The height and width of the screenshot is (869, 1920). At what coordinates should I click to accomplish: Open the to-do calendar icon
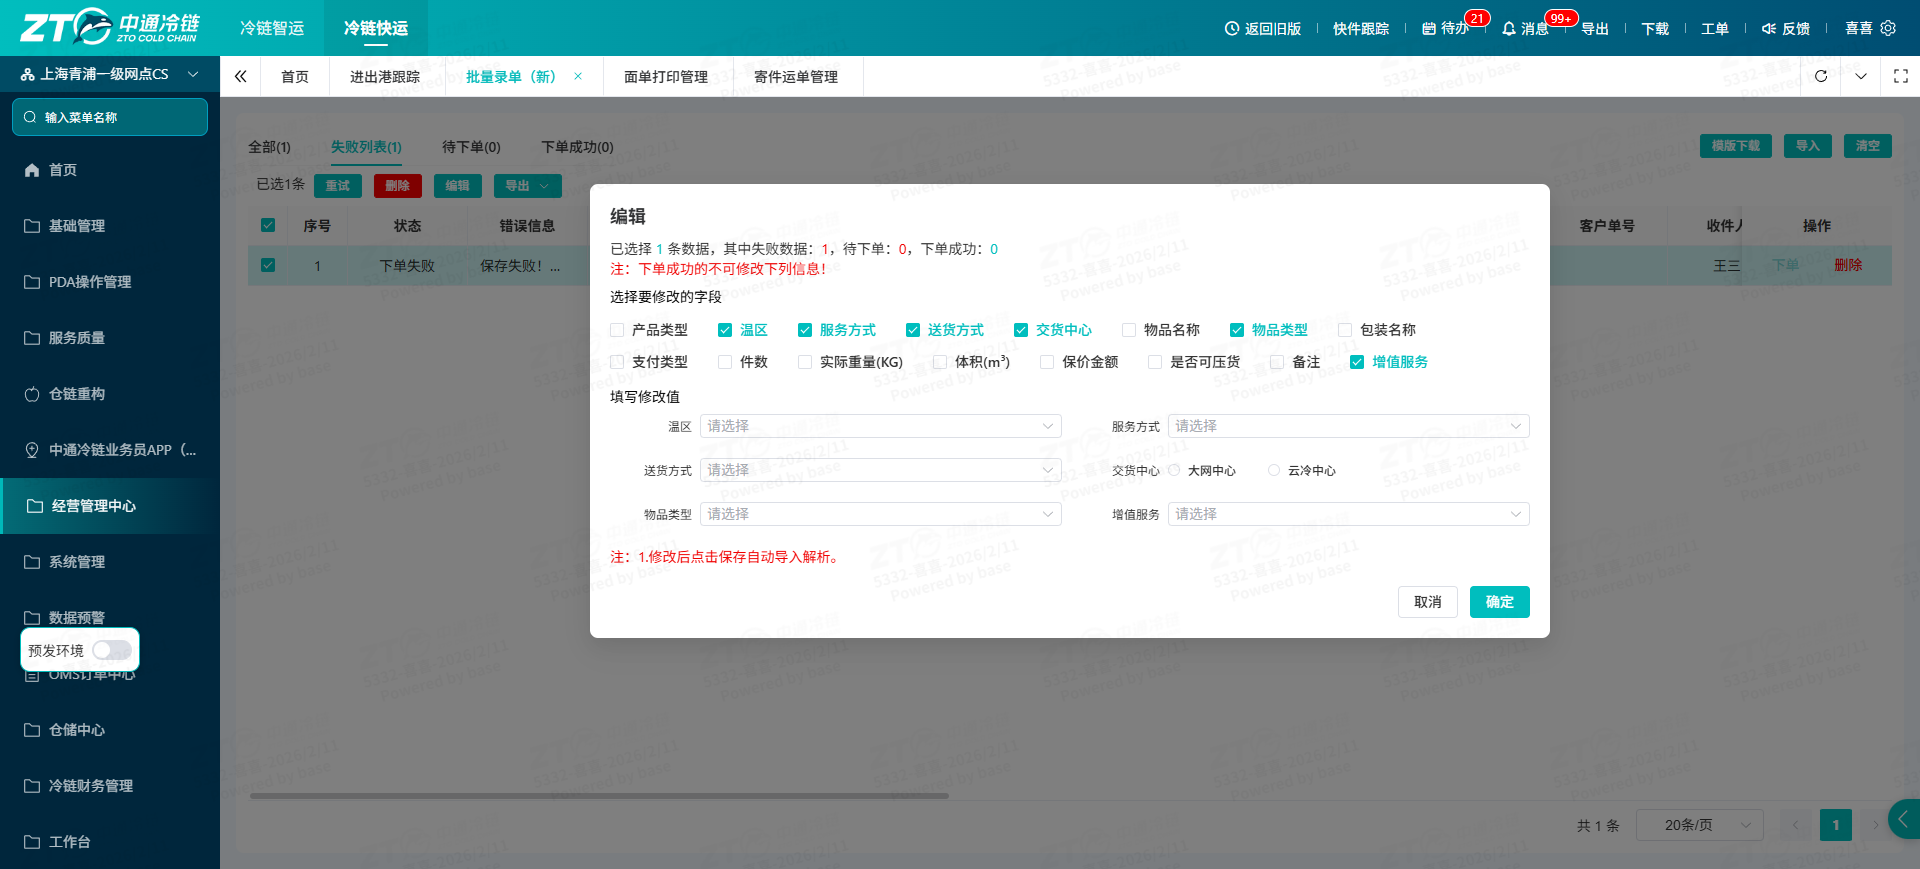tap(1429, 29)
